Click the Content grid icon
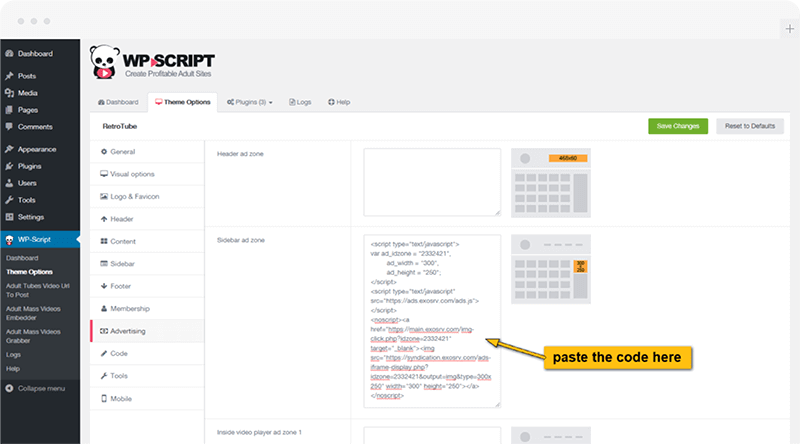Viewport: 800px width, 444px height. pos(104,241)
